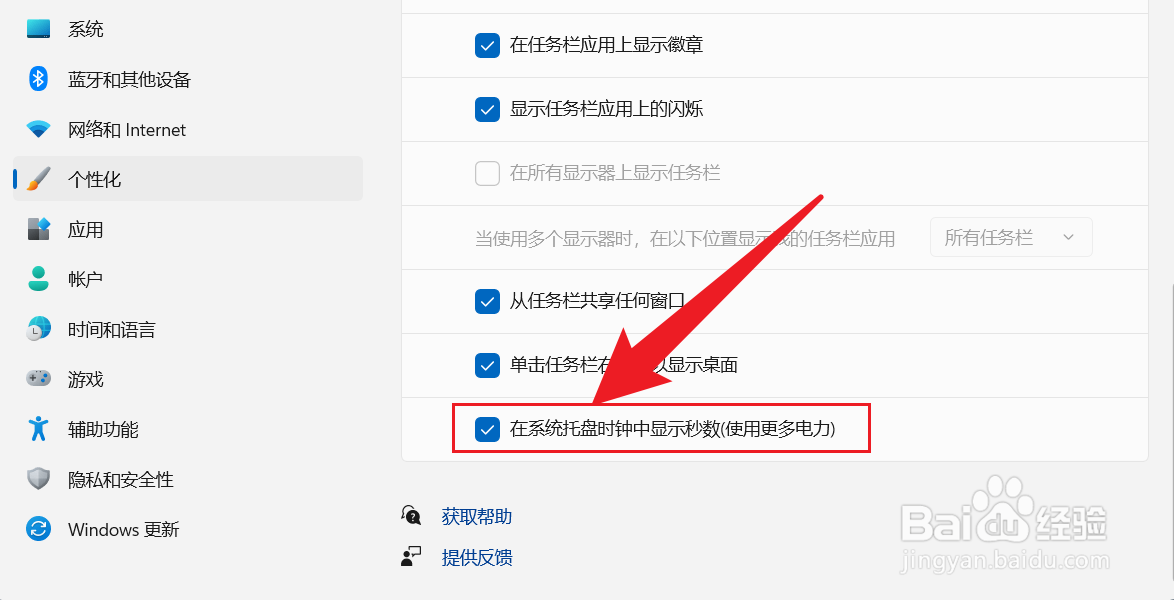Click the 提供反馈 link
This screenshot has height=600, width=1174.
click(477, 557)
